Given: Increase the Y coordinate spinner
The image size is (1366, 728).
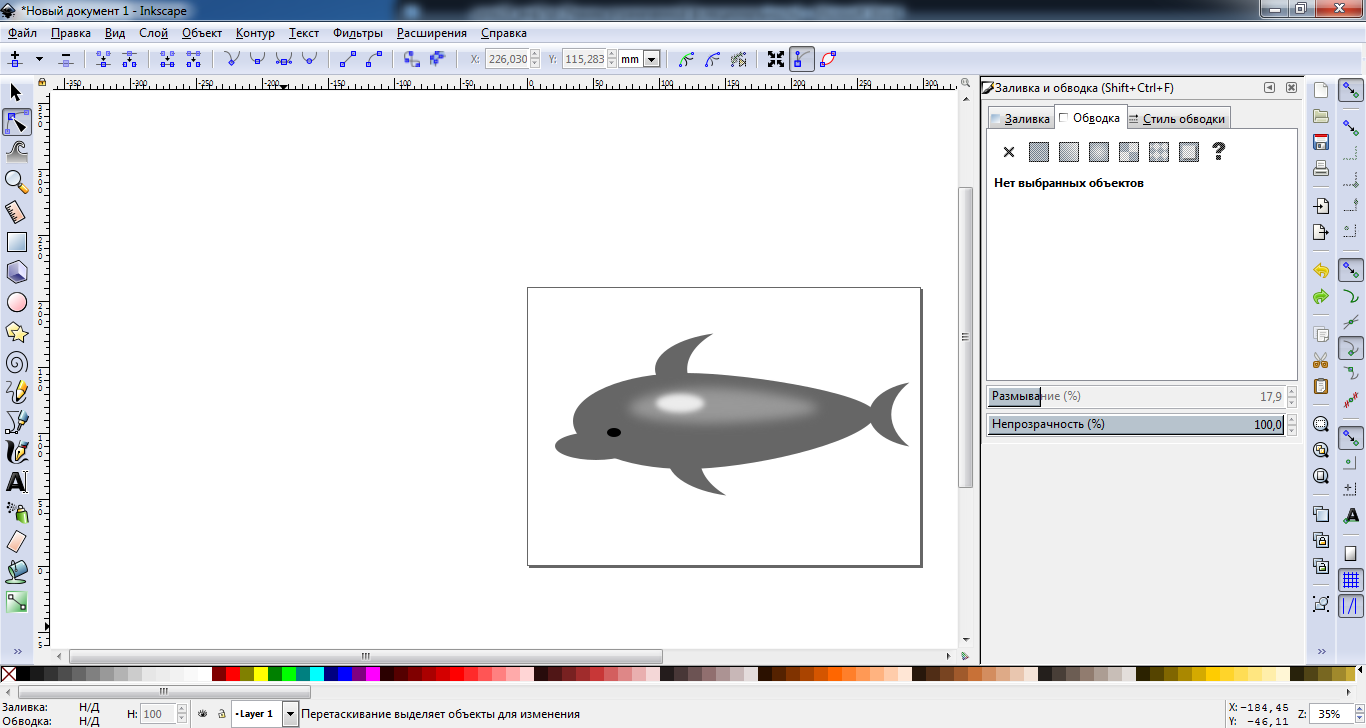Looking at the screenshot, I should [x=612, y=55].
